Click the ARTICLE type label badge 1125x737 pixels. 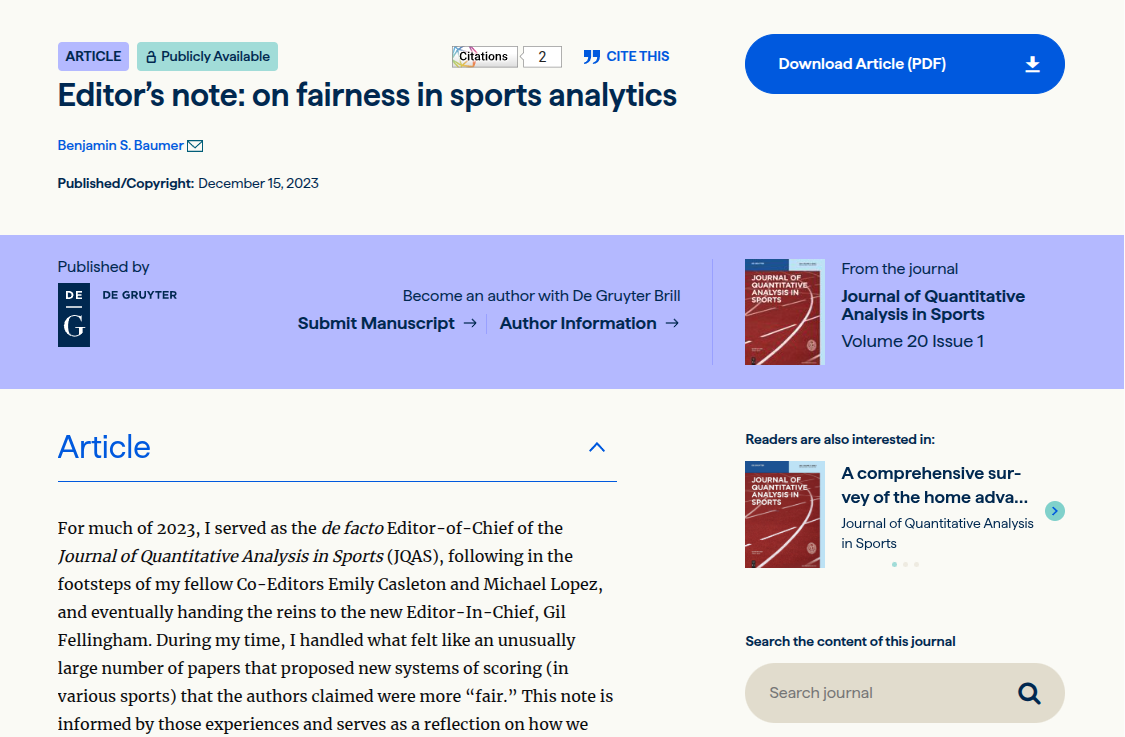(x=93, y=57)
